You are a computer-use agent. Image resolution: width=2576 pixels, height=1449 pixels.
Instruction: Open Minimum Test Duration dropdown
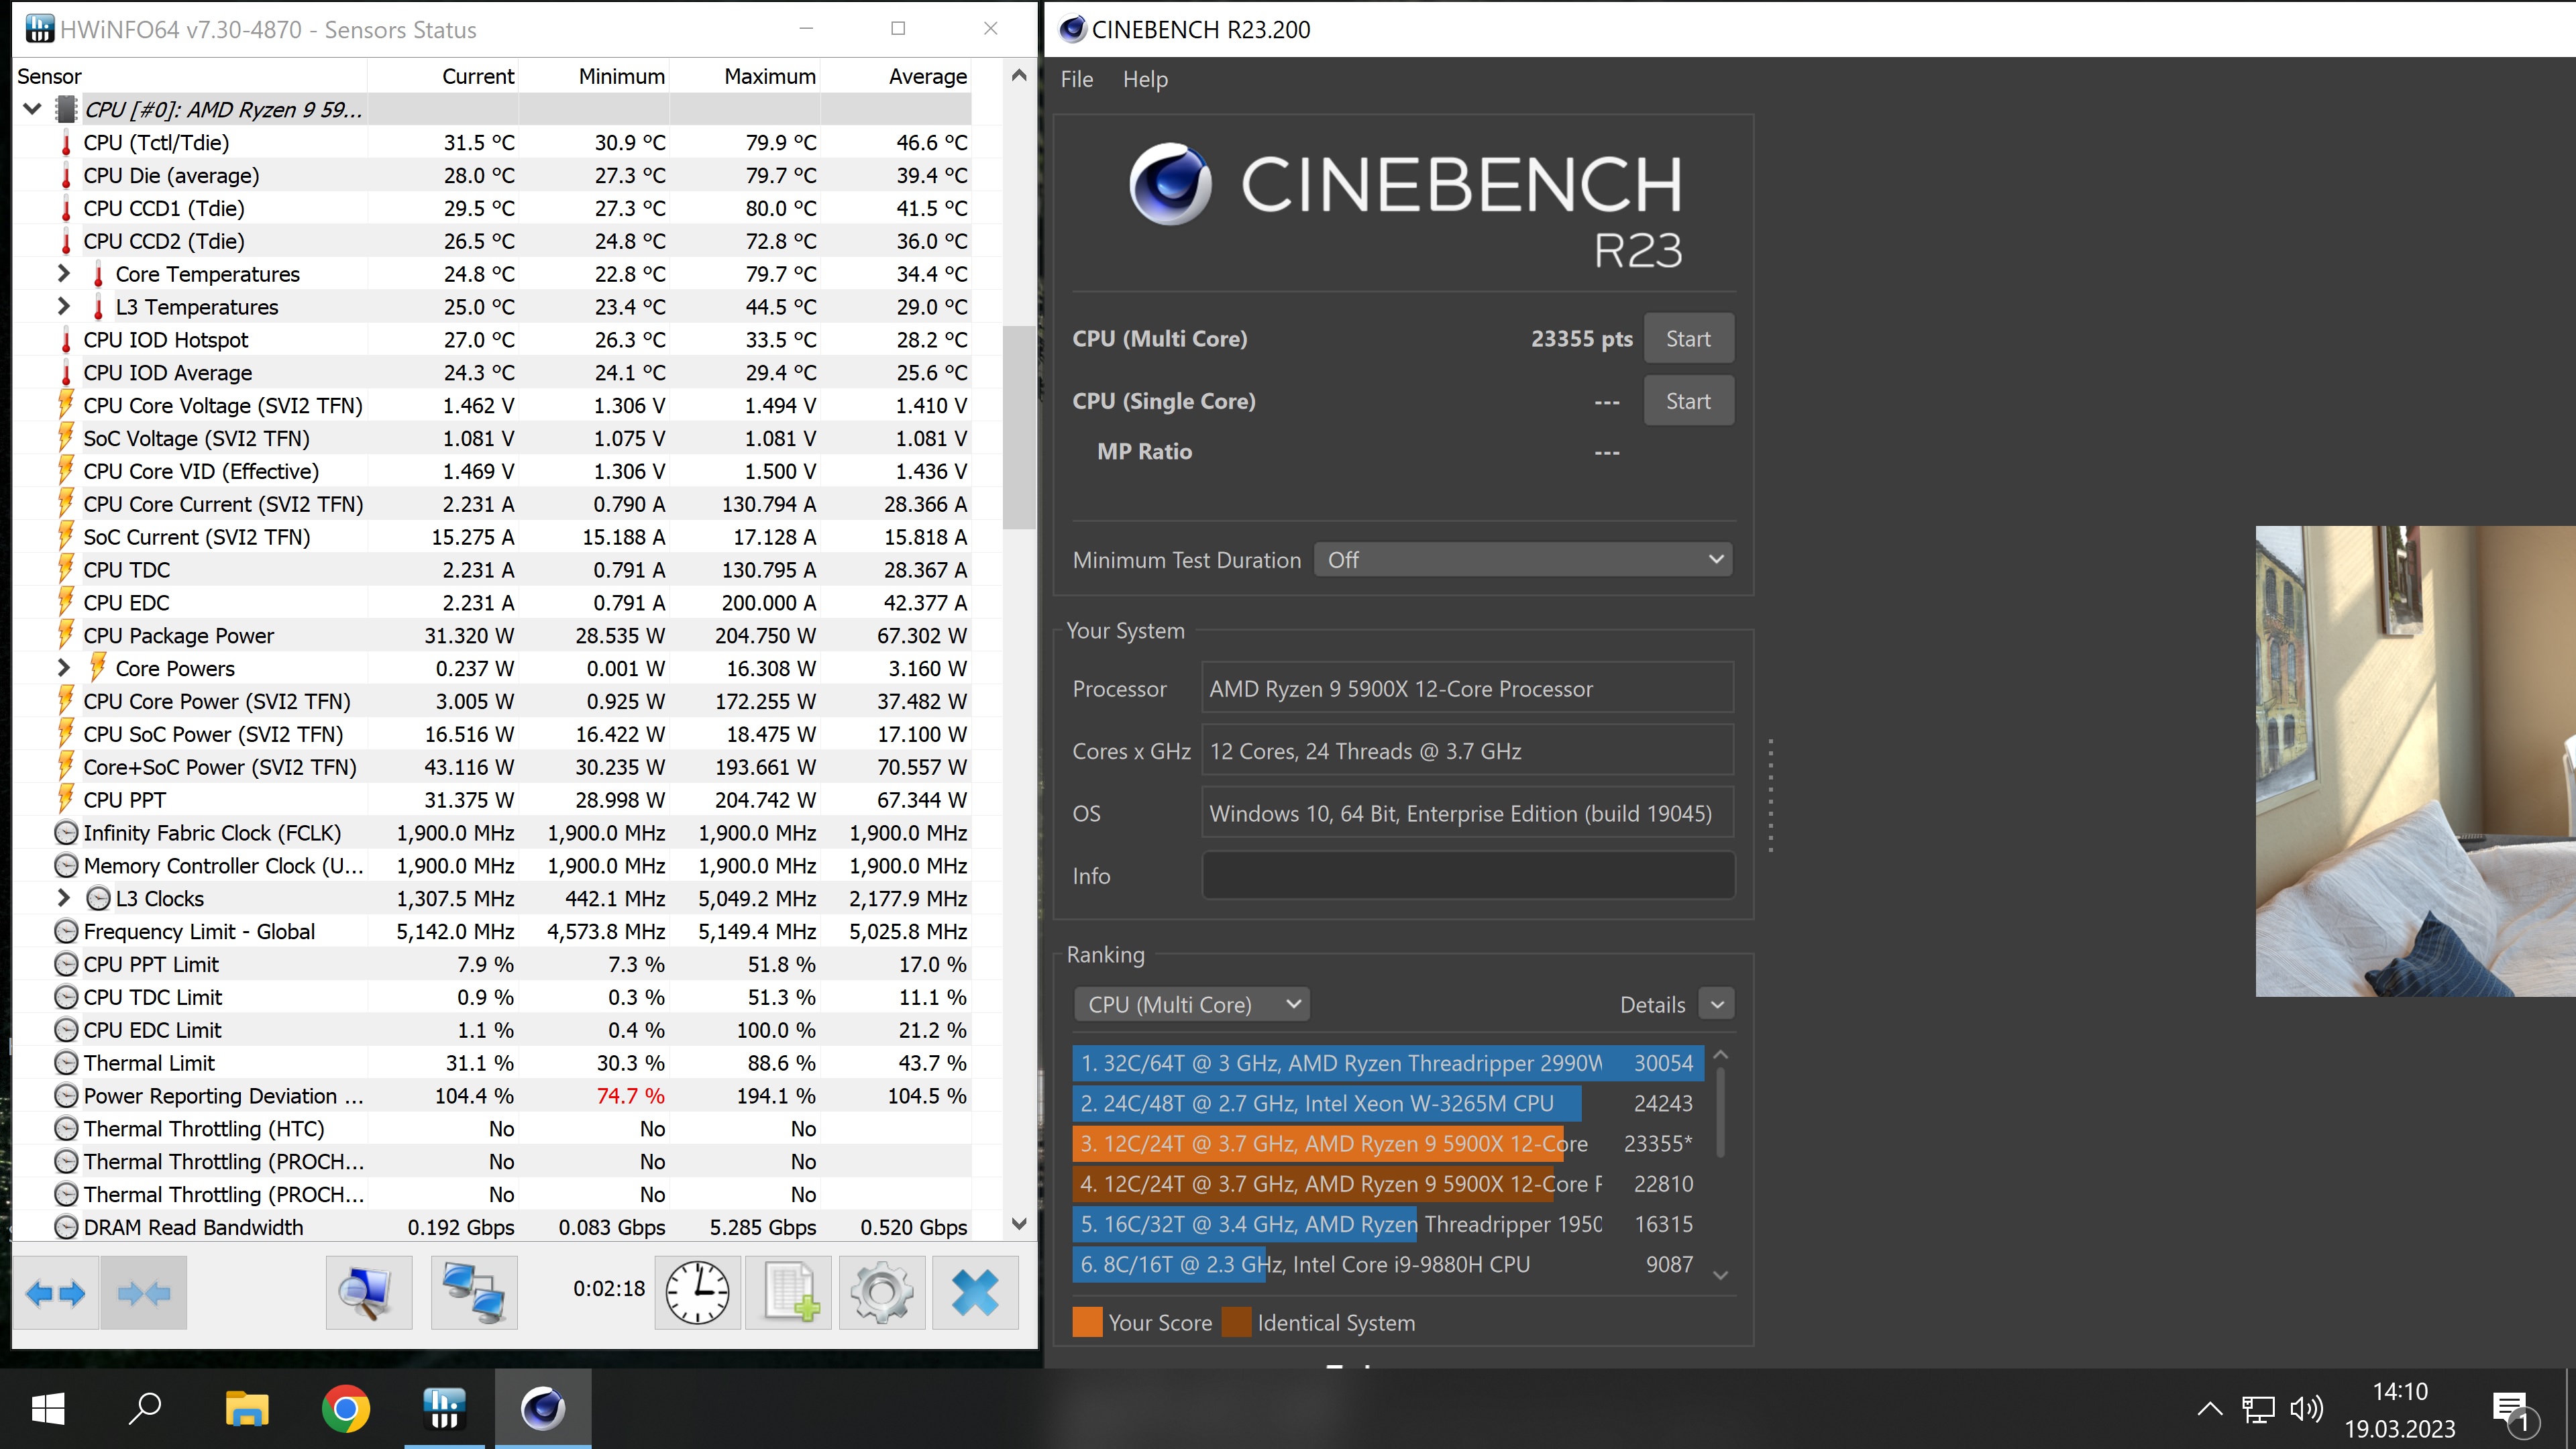(1523, 560)
